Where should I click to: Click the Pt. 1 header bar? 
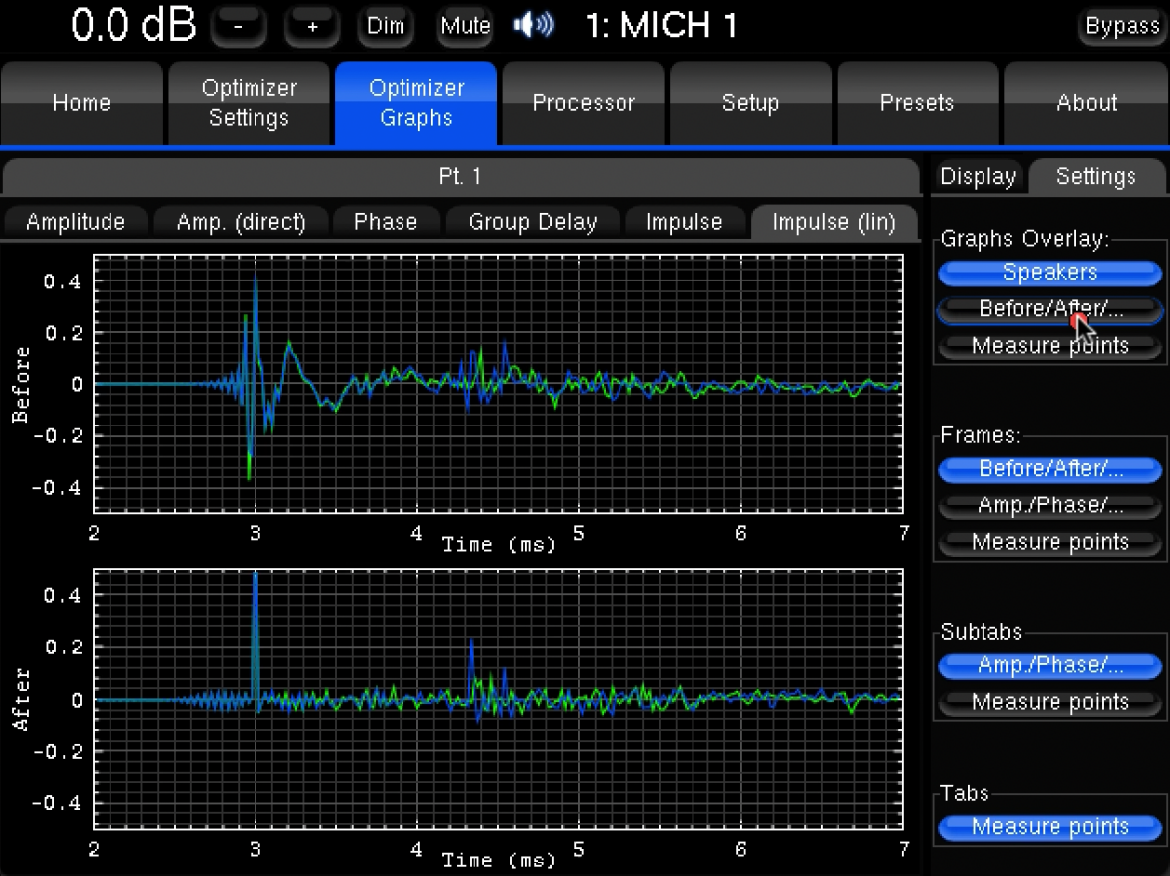(x=460, y=177)
